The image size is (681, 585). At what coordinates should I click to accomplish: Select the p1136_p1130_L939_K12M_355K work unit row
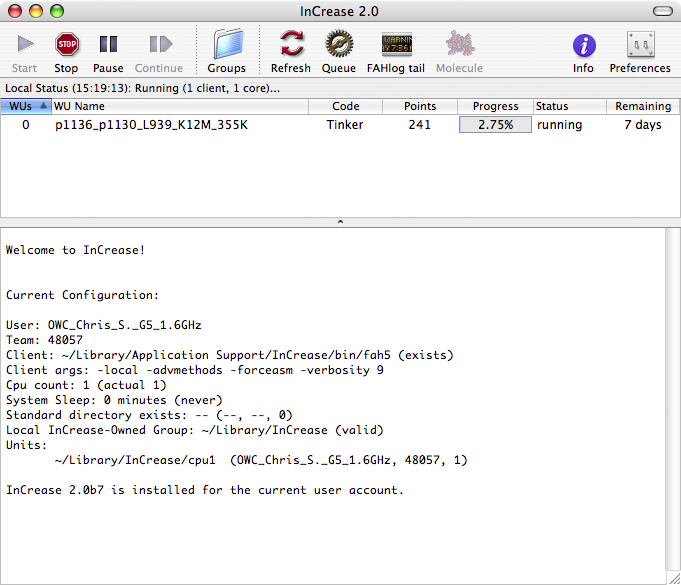(152, 125)
